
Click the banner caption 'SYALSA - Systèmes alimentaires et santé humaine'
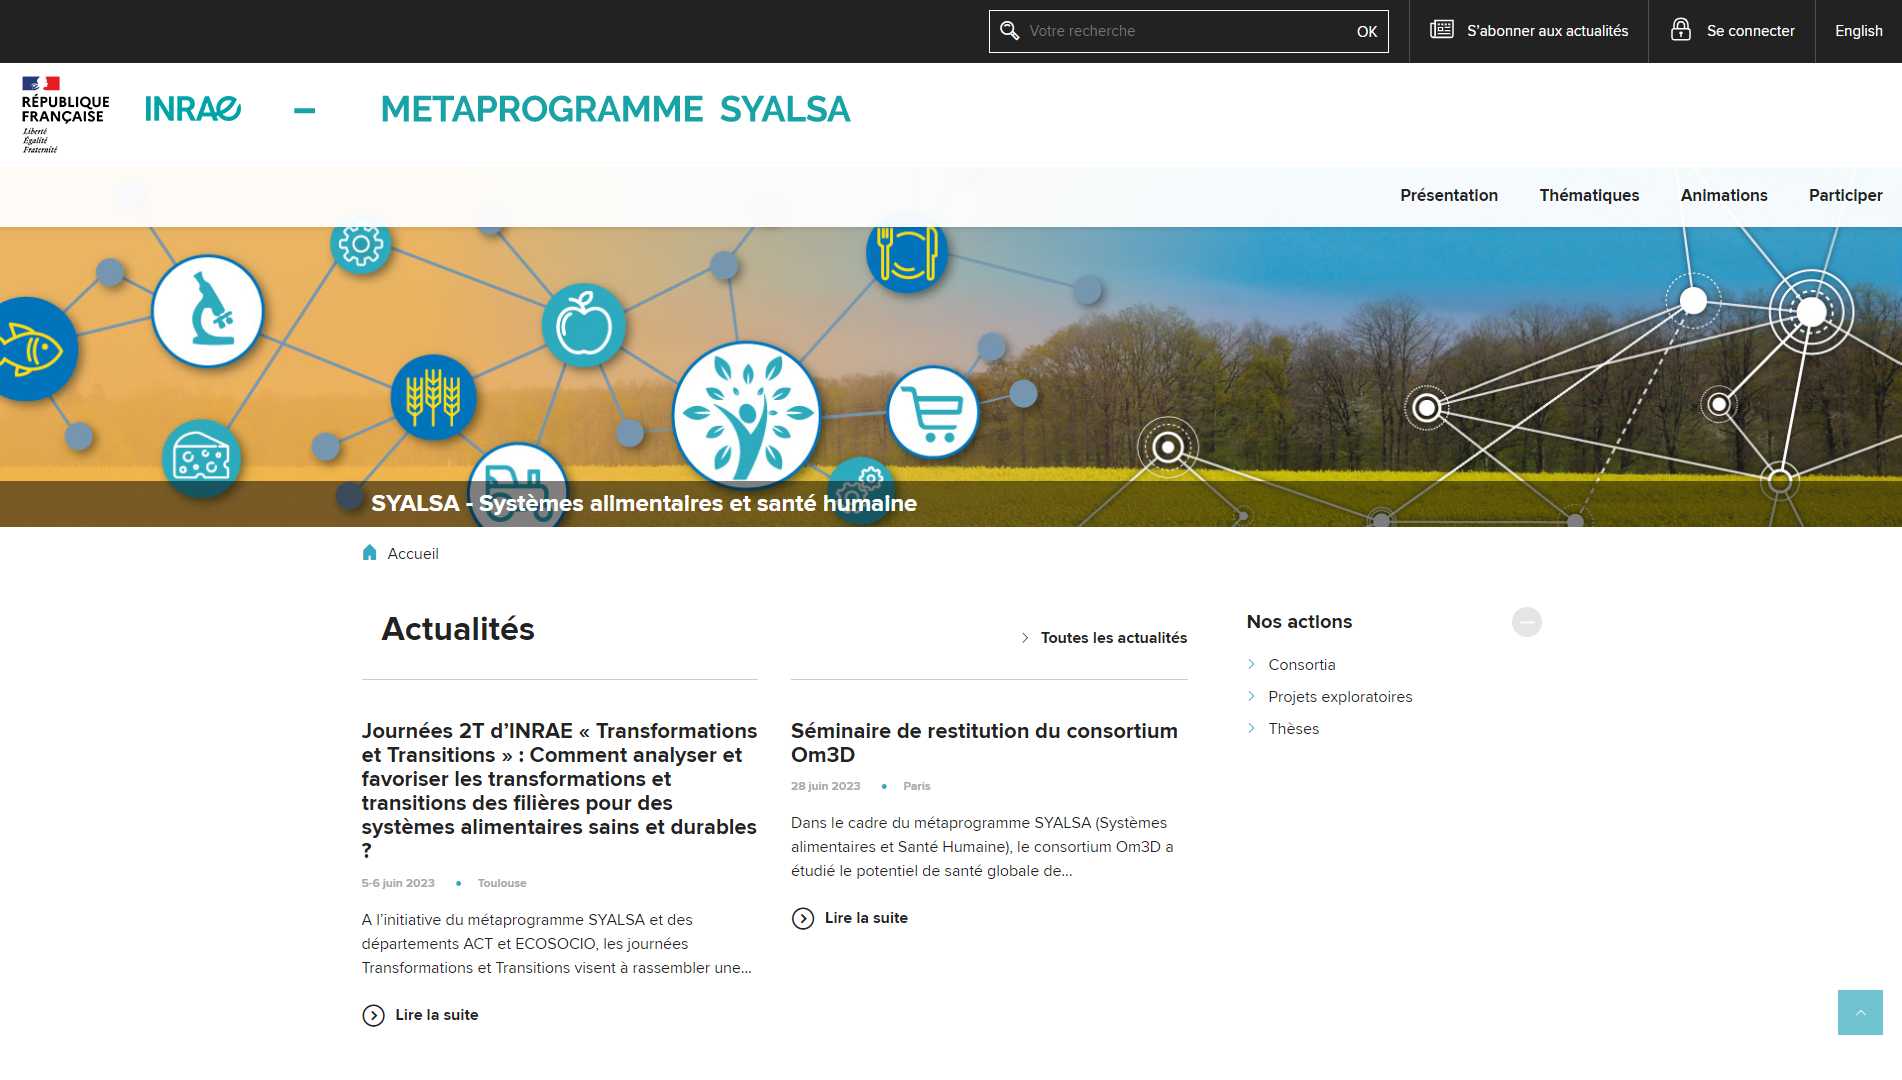643,503
